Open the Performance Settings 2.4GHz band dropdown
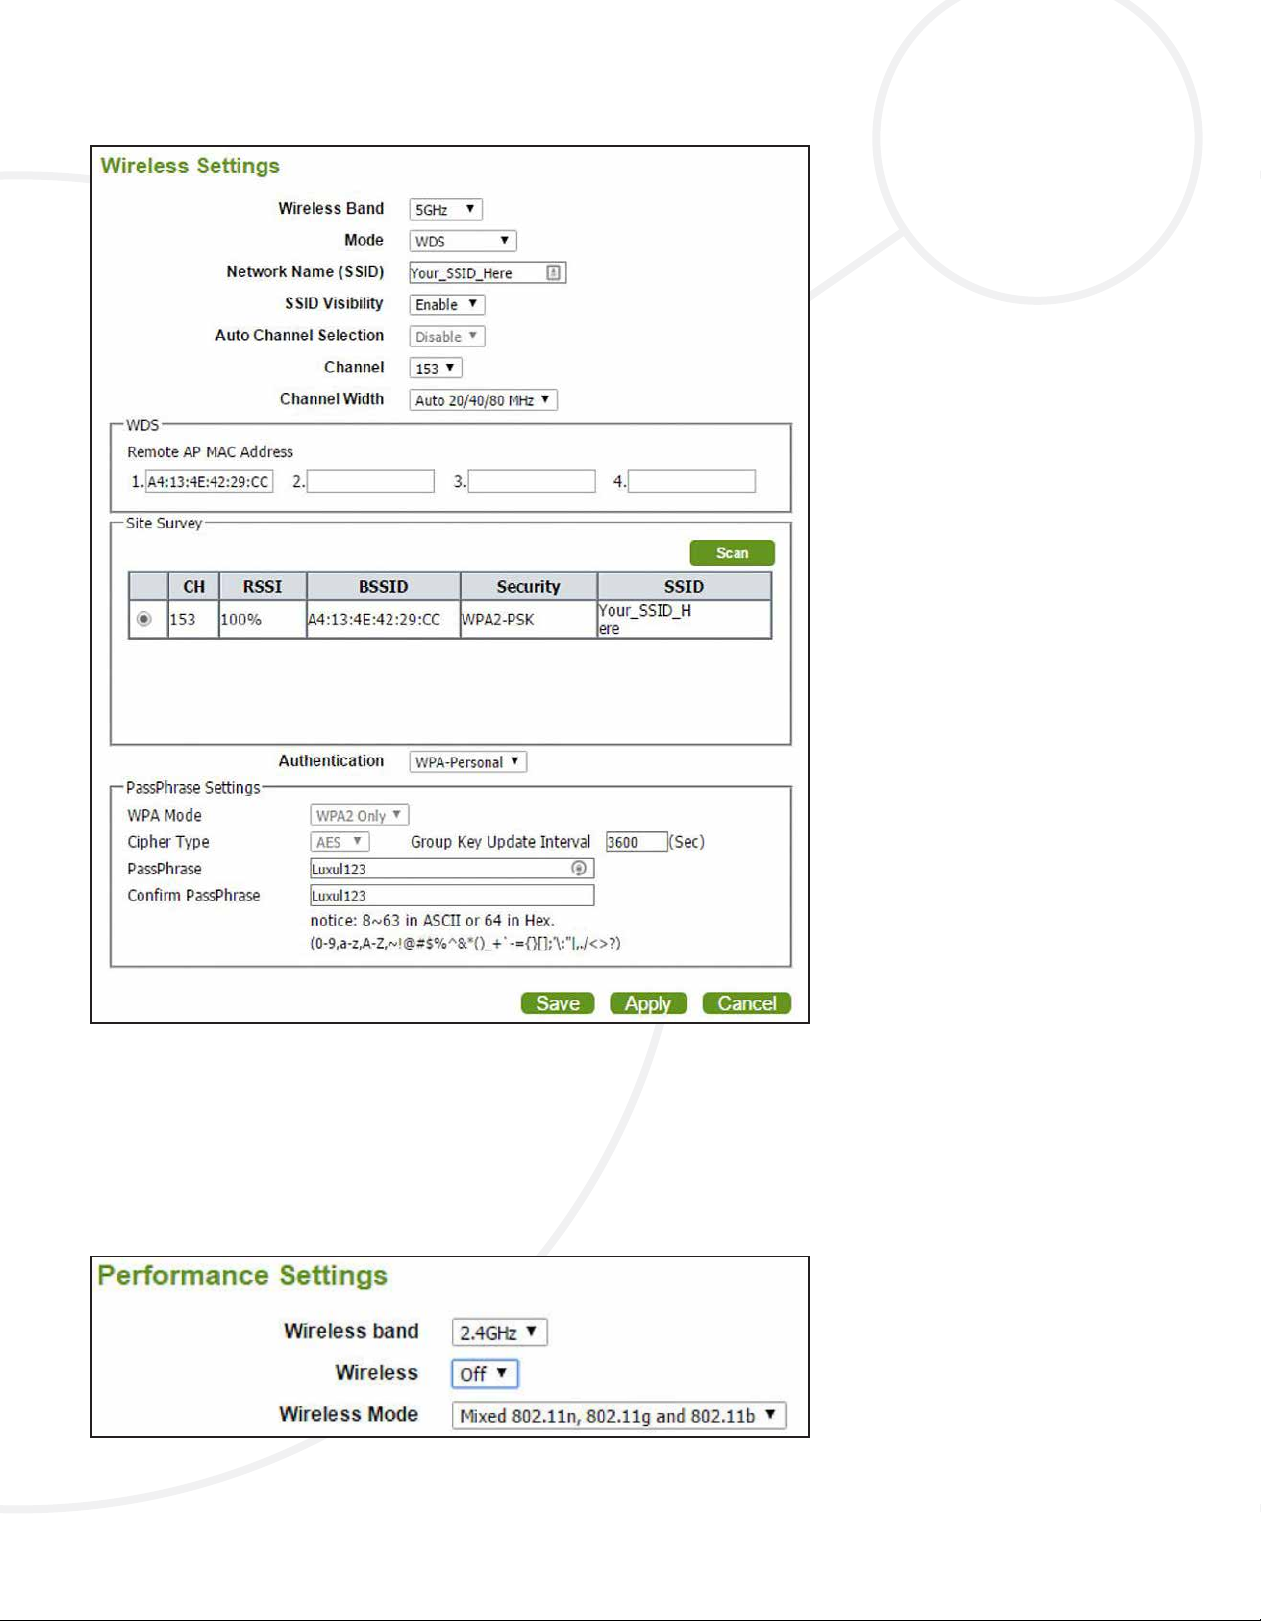The image size is (1261, 1621). (499, 1332)
